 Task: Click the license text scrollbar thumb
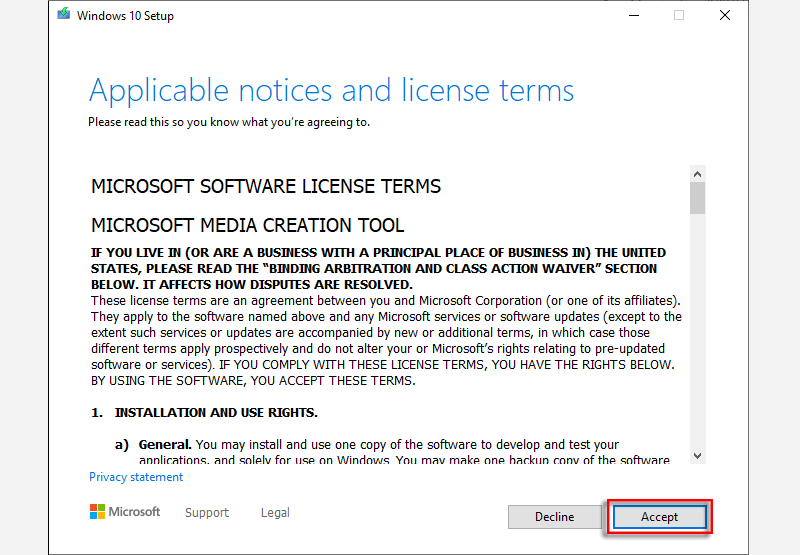[x=697, y=198]
